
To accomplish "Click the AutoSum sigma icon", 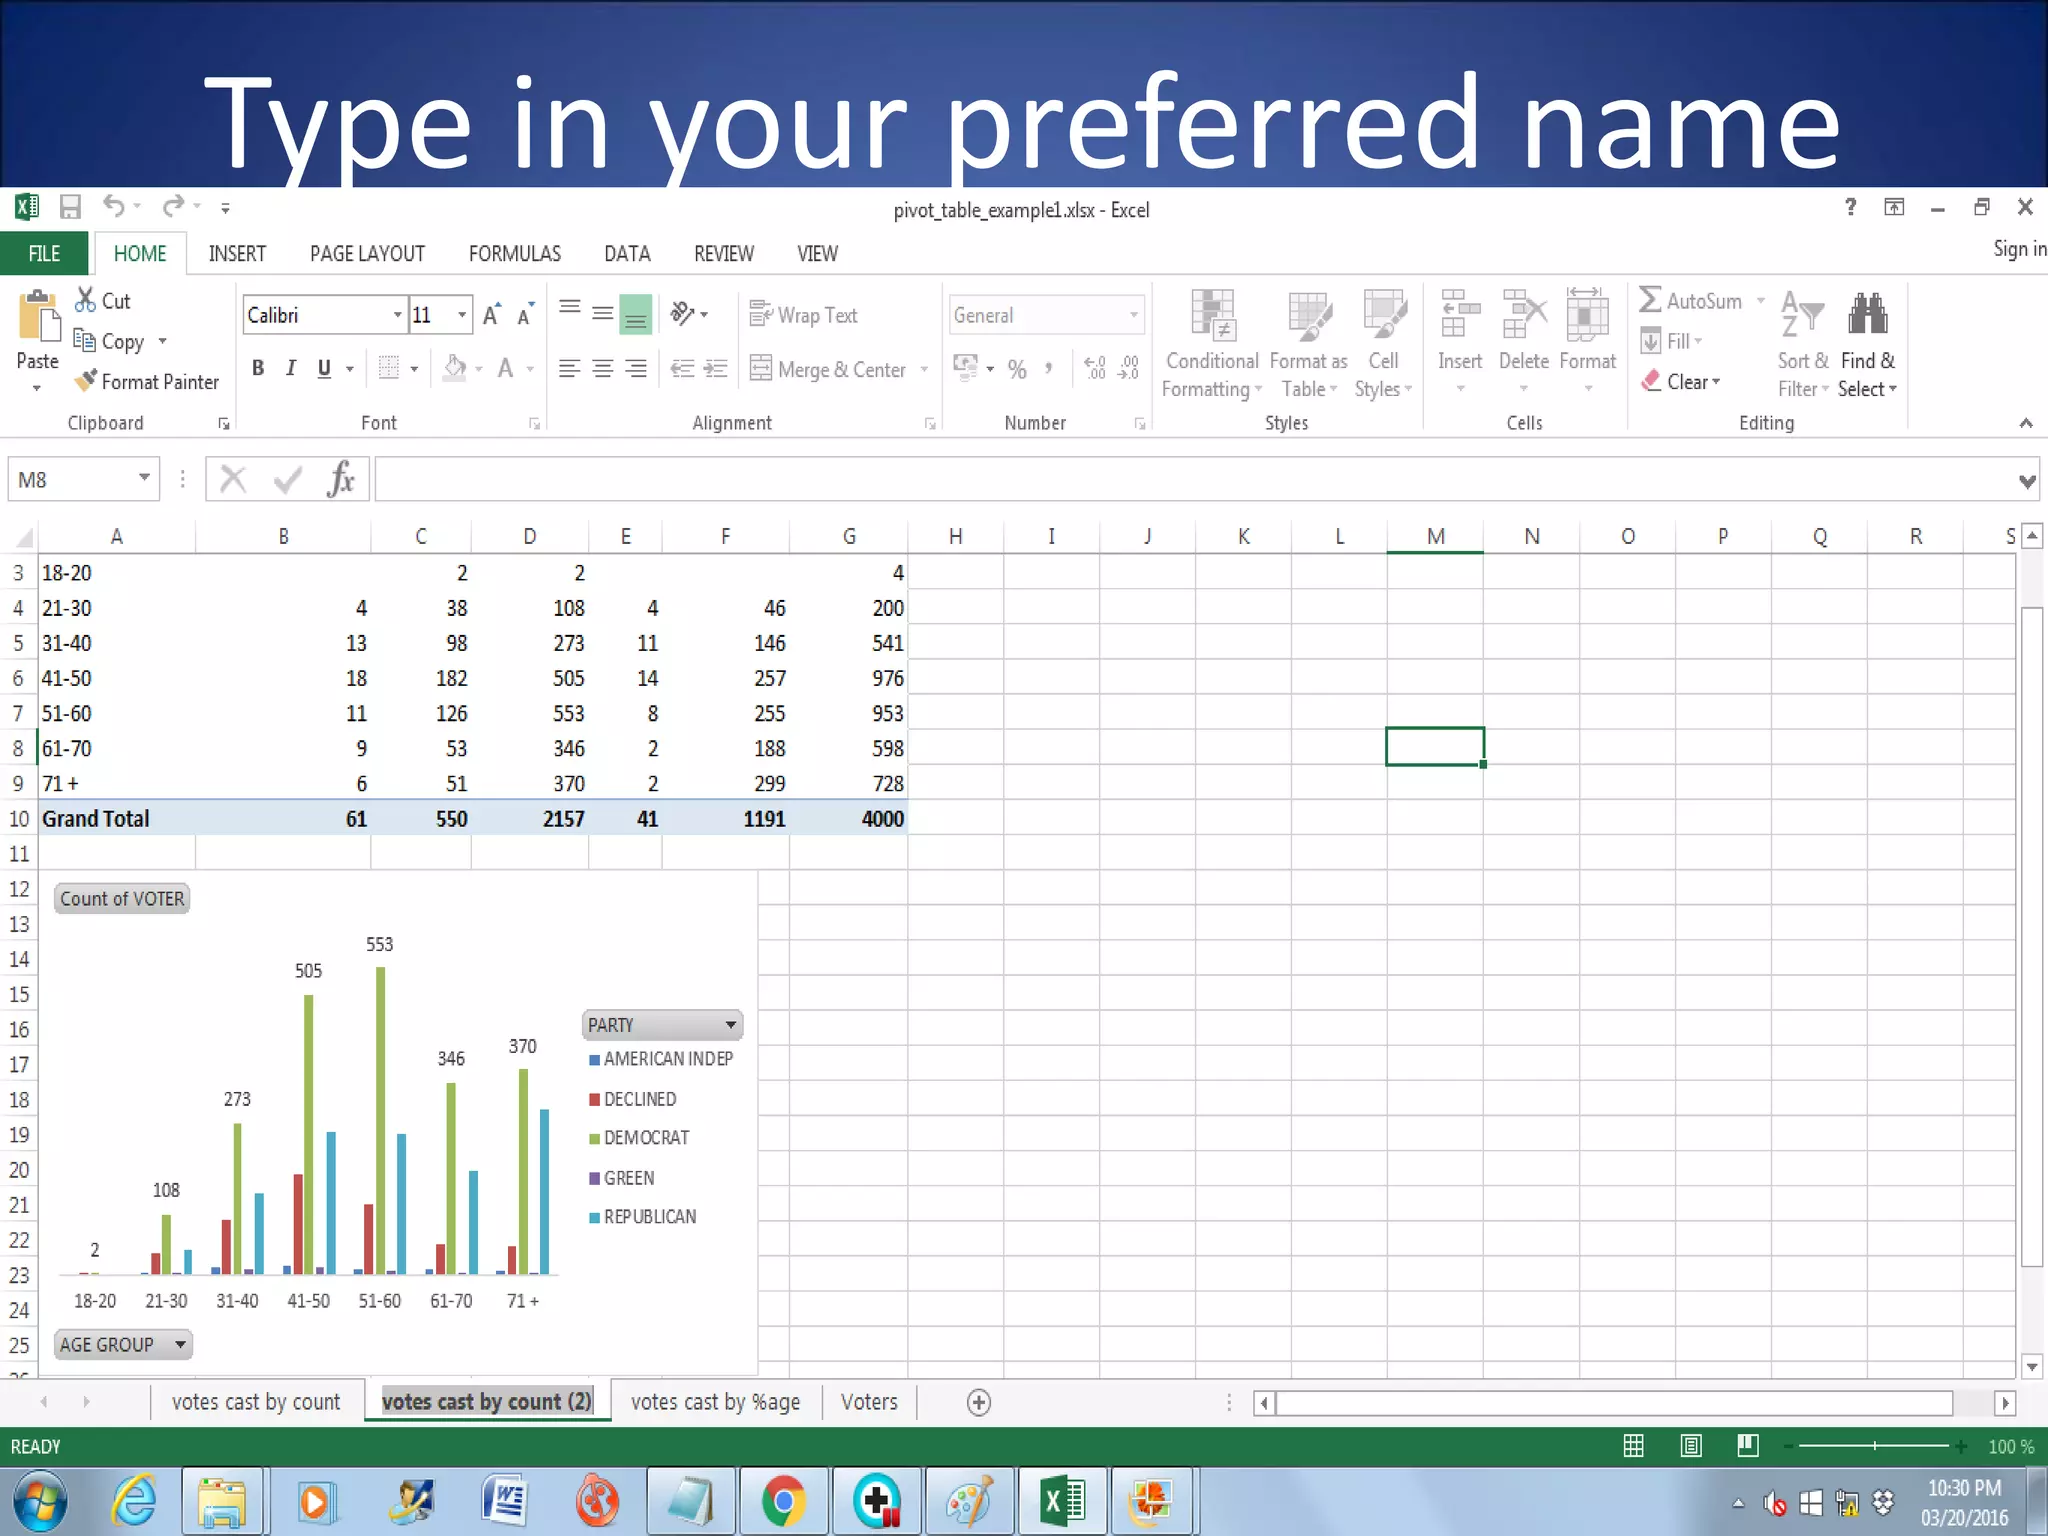I will tap(1651, 300).
